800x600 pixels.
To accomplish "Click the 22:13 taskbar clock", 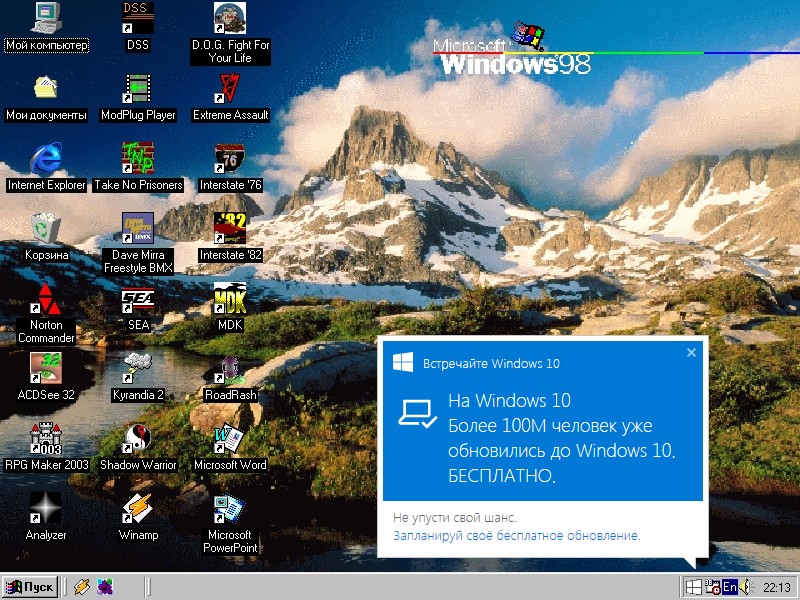I will [x=777, y=588].
